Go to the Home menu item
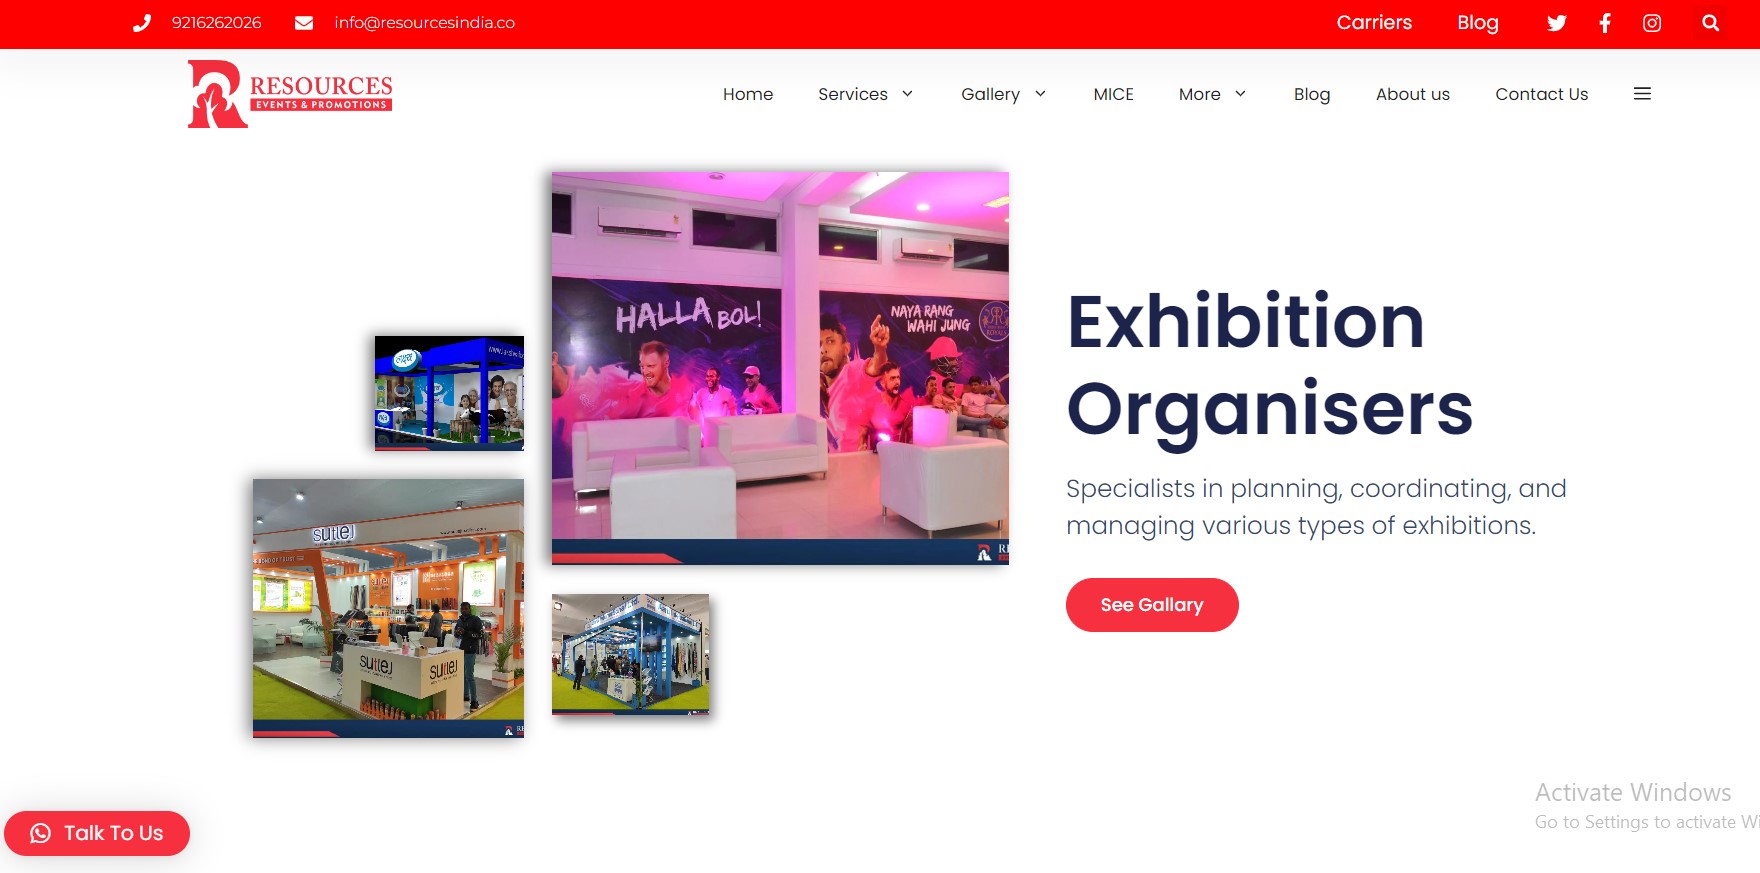The height and width of the screenshot is (873, 1760). [748, 94]
